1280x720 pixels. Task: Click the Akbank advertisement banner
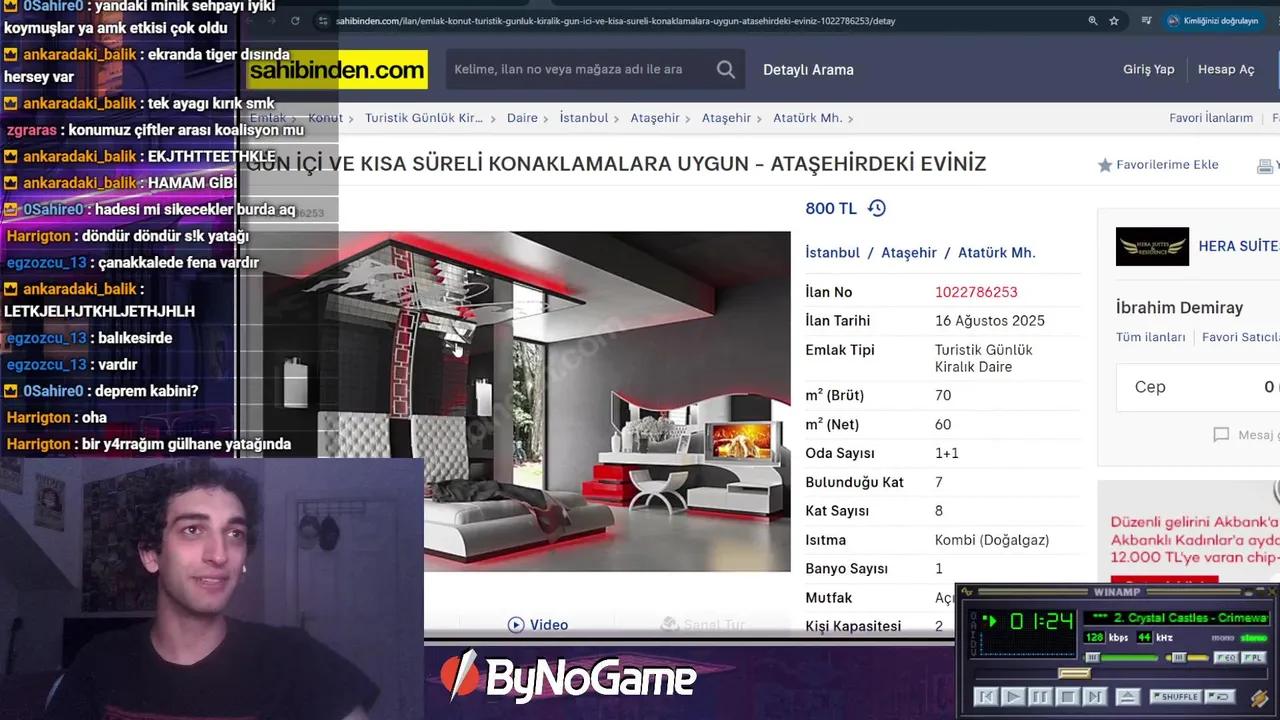(x=1189, y=533)
